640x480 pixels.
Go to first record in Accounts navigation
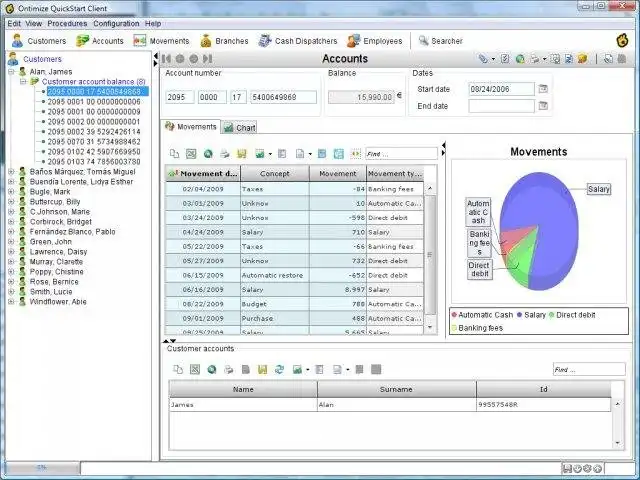[x=166, y=59]
